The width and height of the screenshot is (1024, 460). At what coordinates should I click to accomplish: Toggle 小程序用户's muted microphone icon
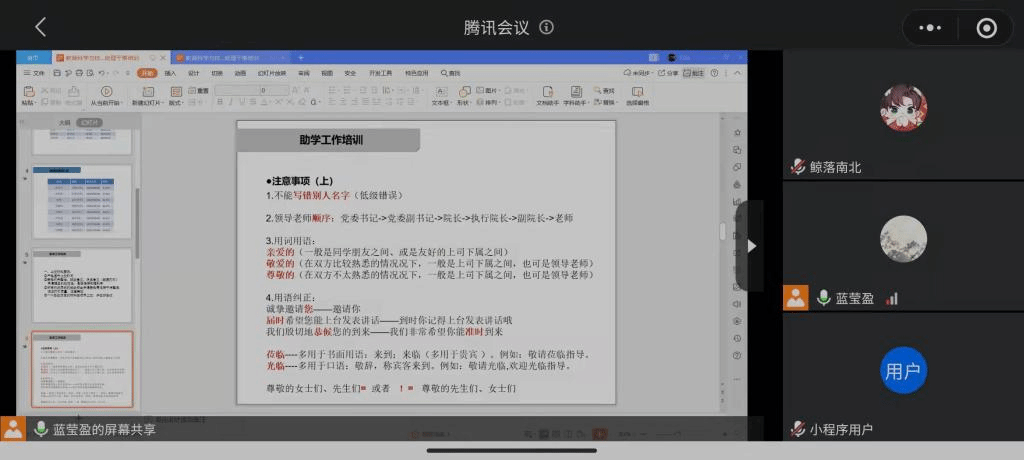click(x=798, y=429)
